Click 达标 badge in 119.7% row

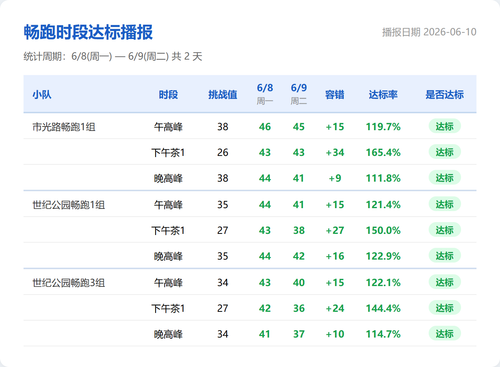pos(444,126)
